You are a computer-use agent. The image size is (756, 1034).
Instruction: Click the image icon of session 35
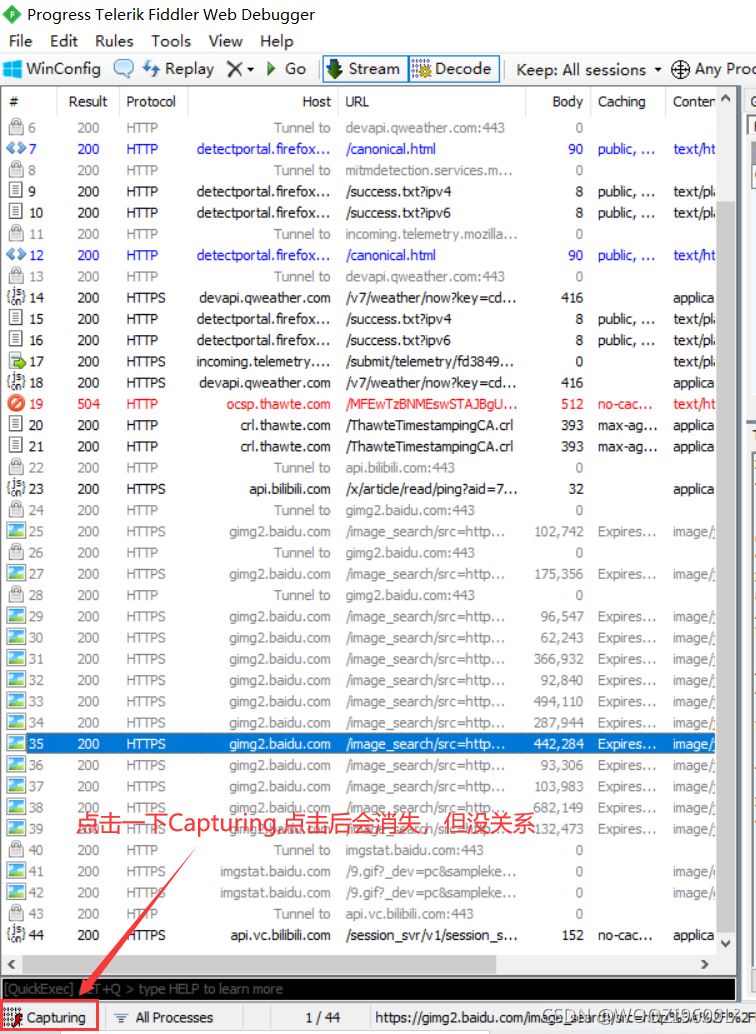click(x=16, y=743)
